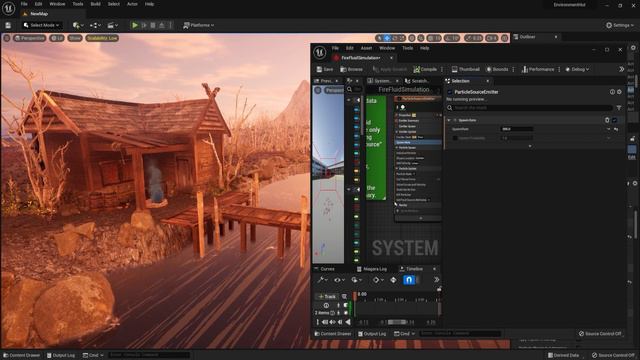Click the timeline horizontal range scrollbar
This screenshot has height=360, width=640.
click(x=396, y=322)
